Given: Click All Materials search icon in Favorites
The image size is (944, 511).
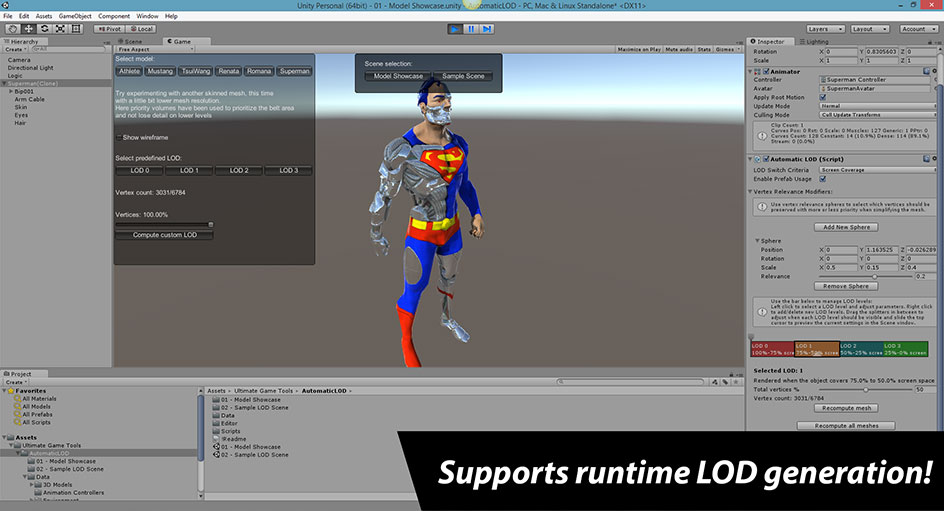Looking at the screenshot, I should 17,398.
